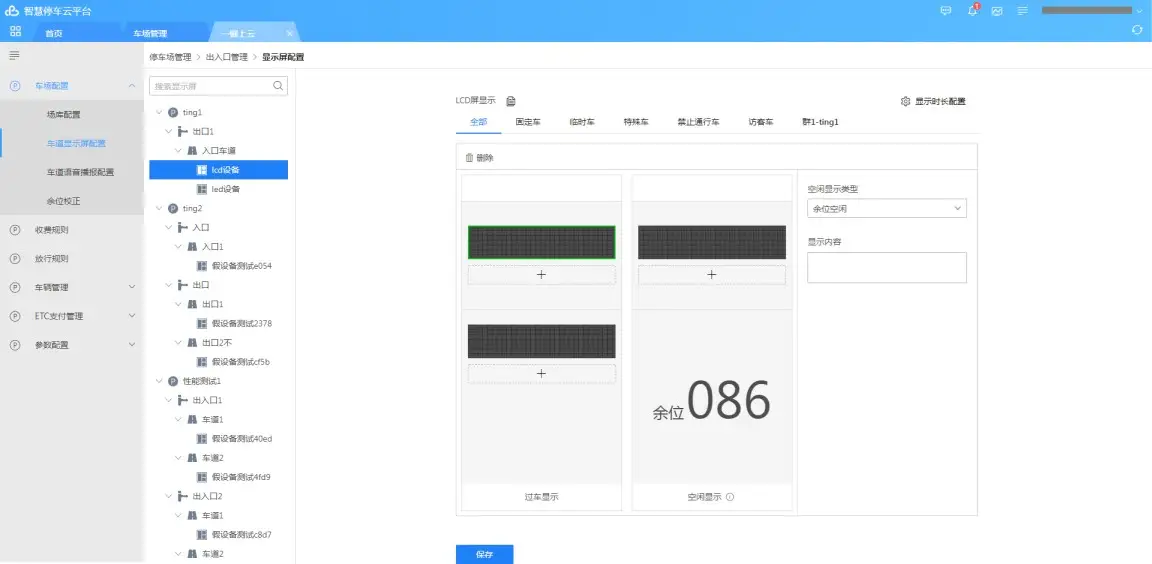Switch to the 访客车 tab
This screenshot has width=1152, height=564.
tap(761, 122)
